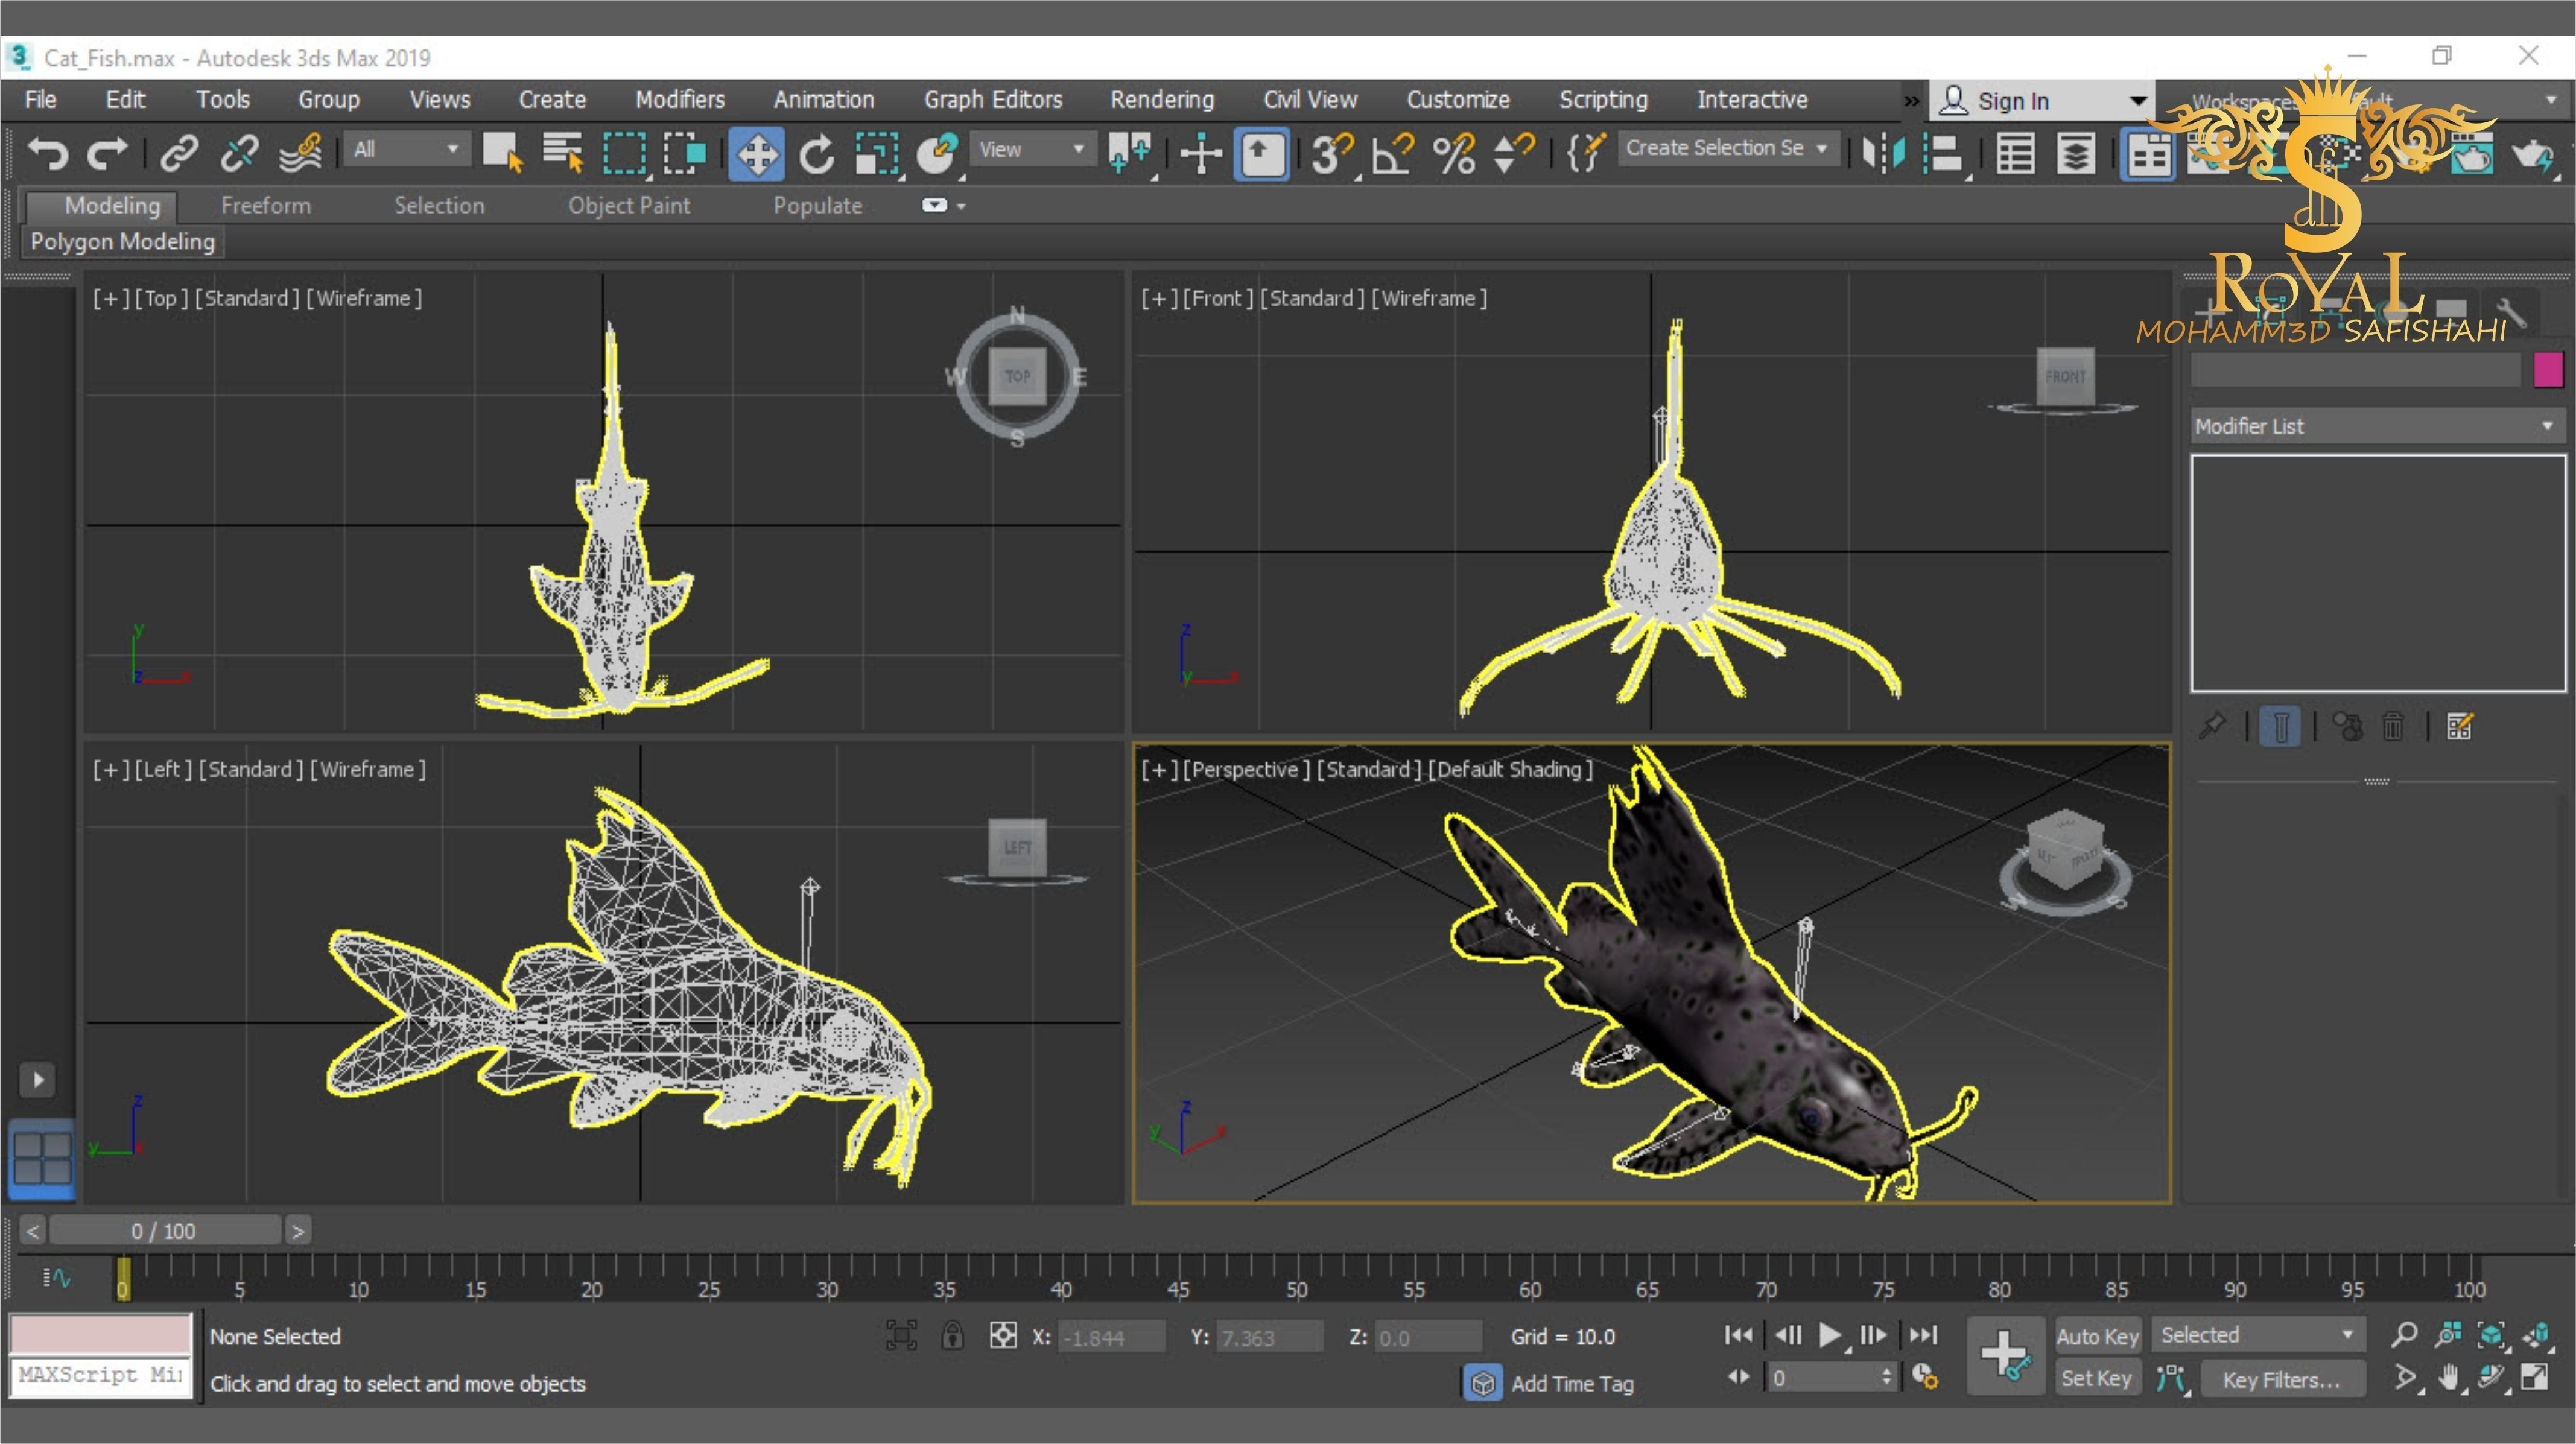Switch to the Freeform ribbon tab
This screenshot has width=2576, height=1444.
266,205
